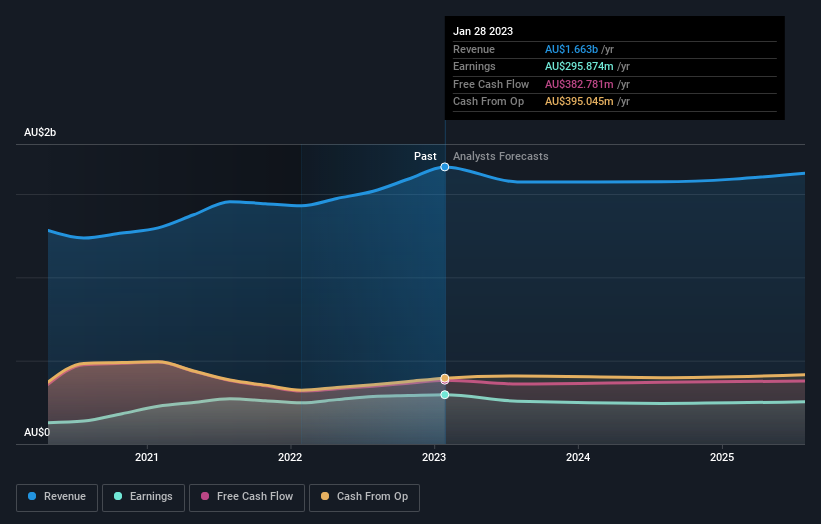The height and width of the screenshot is (524, 821).
Task: Click the Jan 28 2023 tooltip date
Action: click(483, 31)
